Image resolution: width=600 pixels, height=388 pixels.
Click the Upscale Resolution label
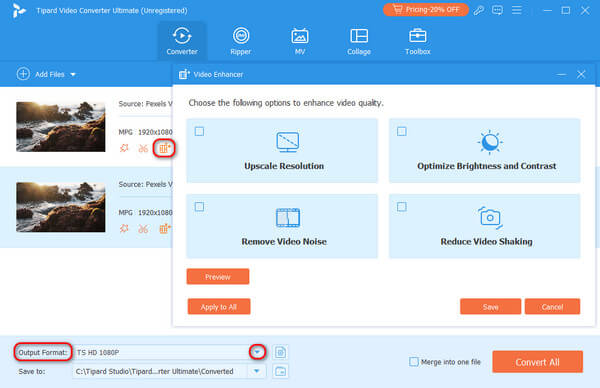pyautogui.click(x=284, y=166)
